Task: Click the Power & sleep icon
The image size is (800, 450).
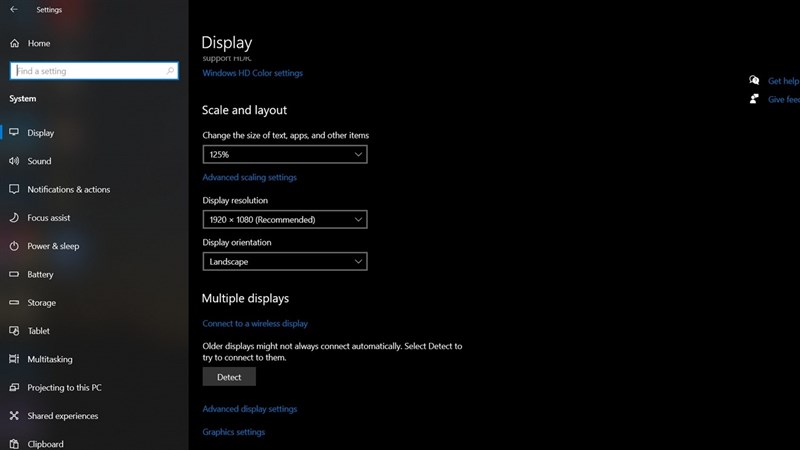Action: 14,246
